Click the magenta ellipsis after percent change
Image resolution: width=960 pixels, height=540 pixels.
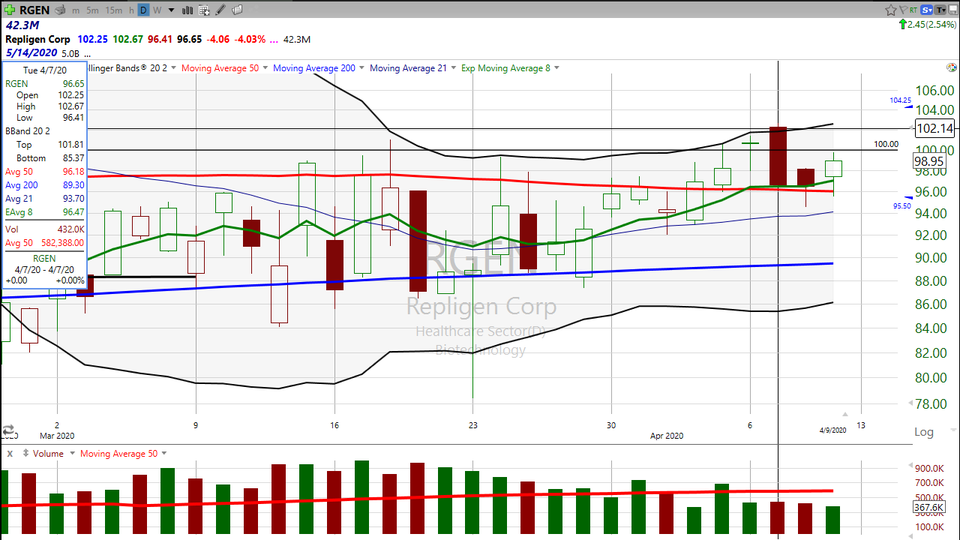click(273, 40)
